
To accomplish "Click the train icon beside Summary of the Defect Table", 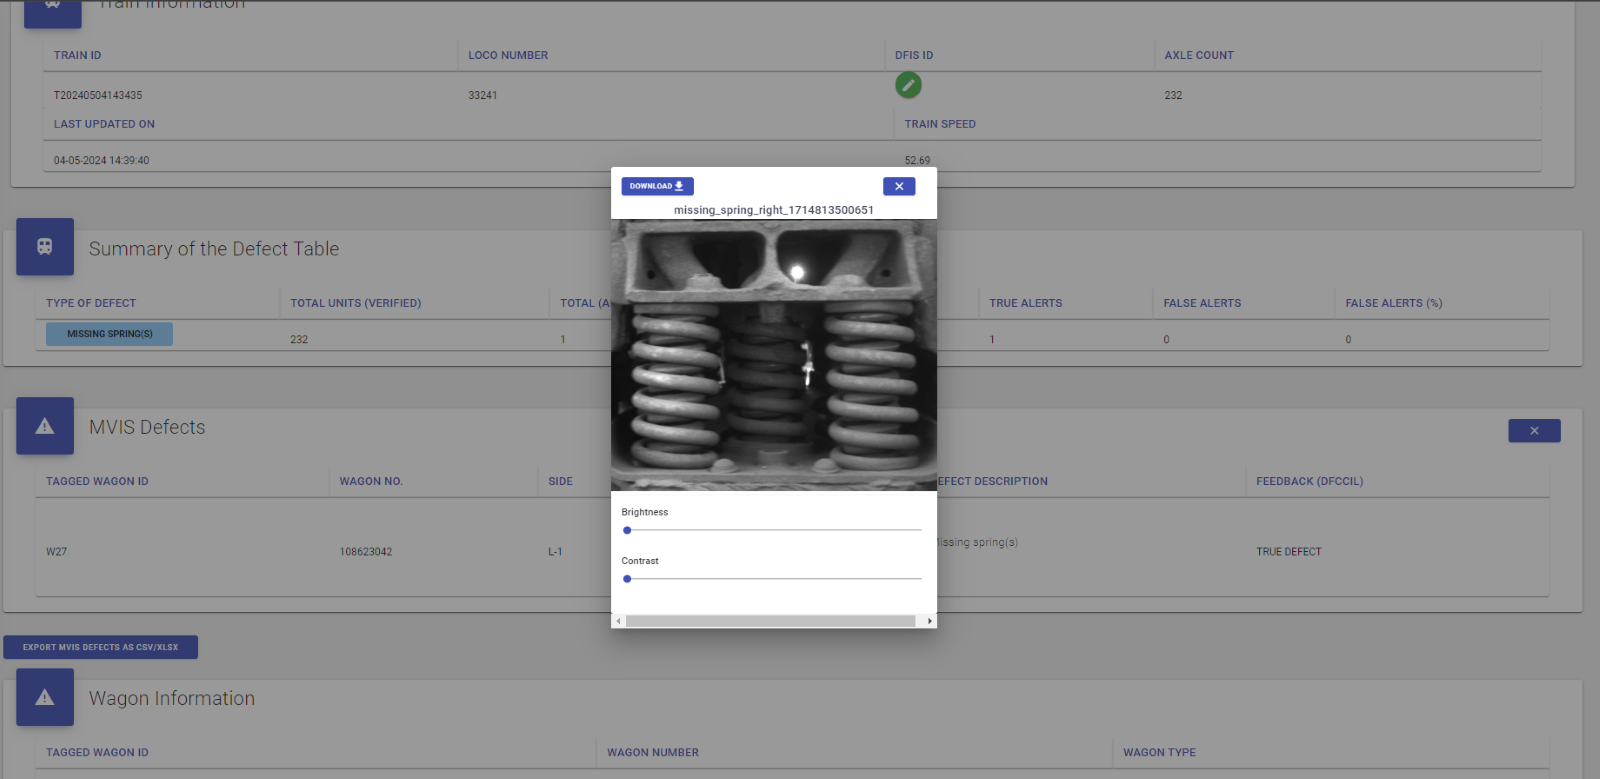I will (x=45, y=247).
